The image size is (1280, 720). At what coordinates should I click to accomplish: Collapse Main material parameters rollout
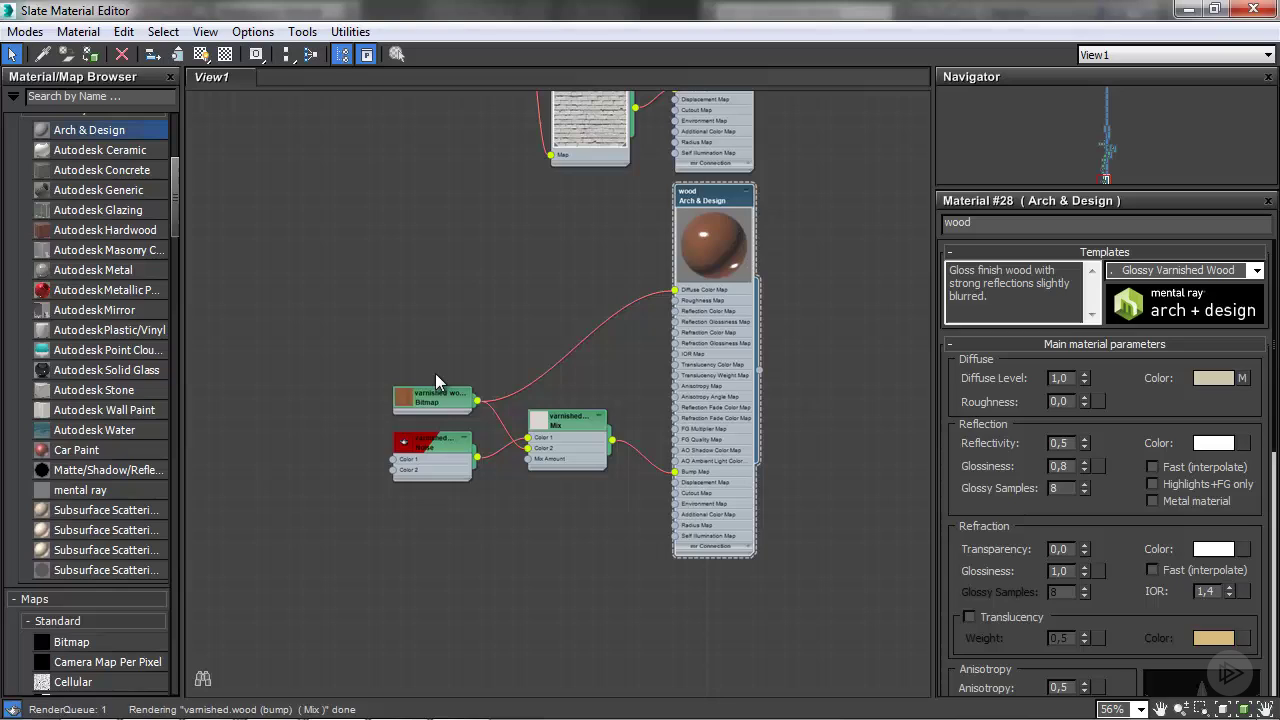pos(950,344)
